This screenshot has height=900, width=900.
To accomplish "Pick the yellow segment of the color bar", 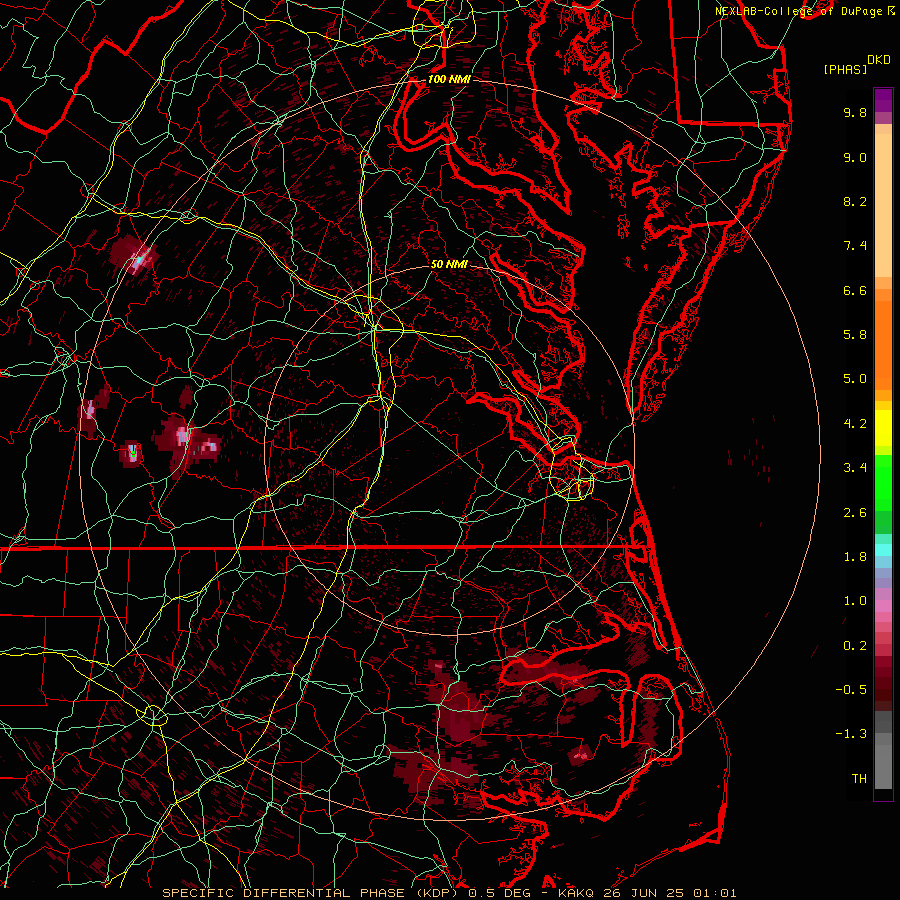I will [883, 428].
